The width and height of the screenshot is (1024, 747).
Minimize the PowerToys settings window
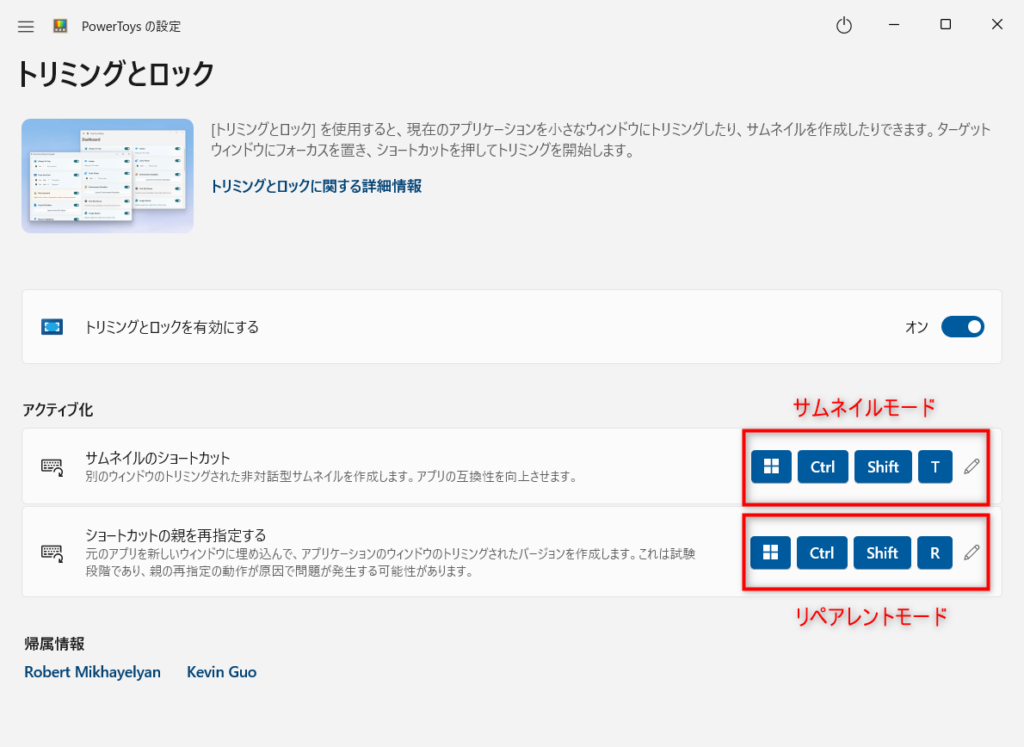pyautogui.click(x=894, y=25)
